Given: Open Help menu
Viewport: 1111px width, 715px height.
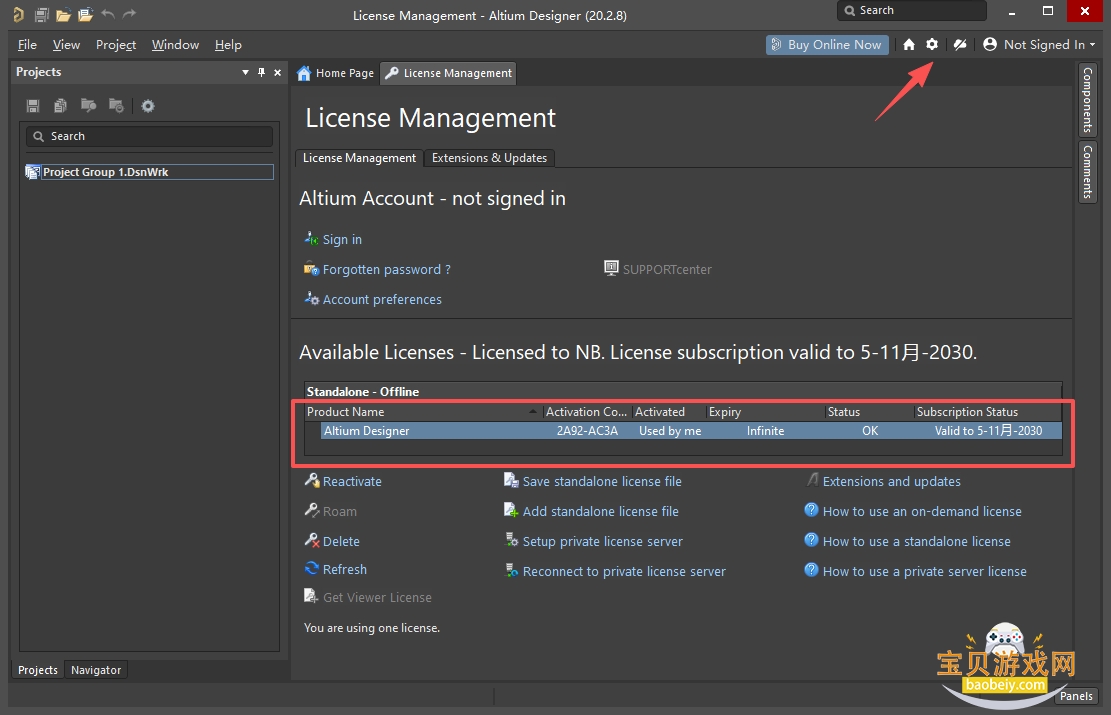Looking at the screenshot, I should 228,45.
